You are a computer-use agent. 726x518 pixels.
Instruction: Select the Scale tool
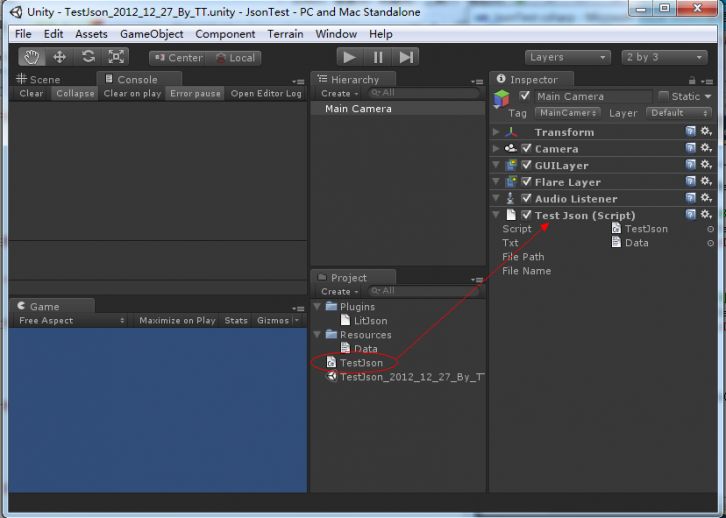[x=116, y=57]
